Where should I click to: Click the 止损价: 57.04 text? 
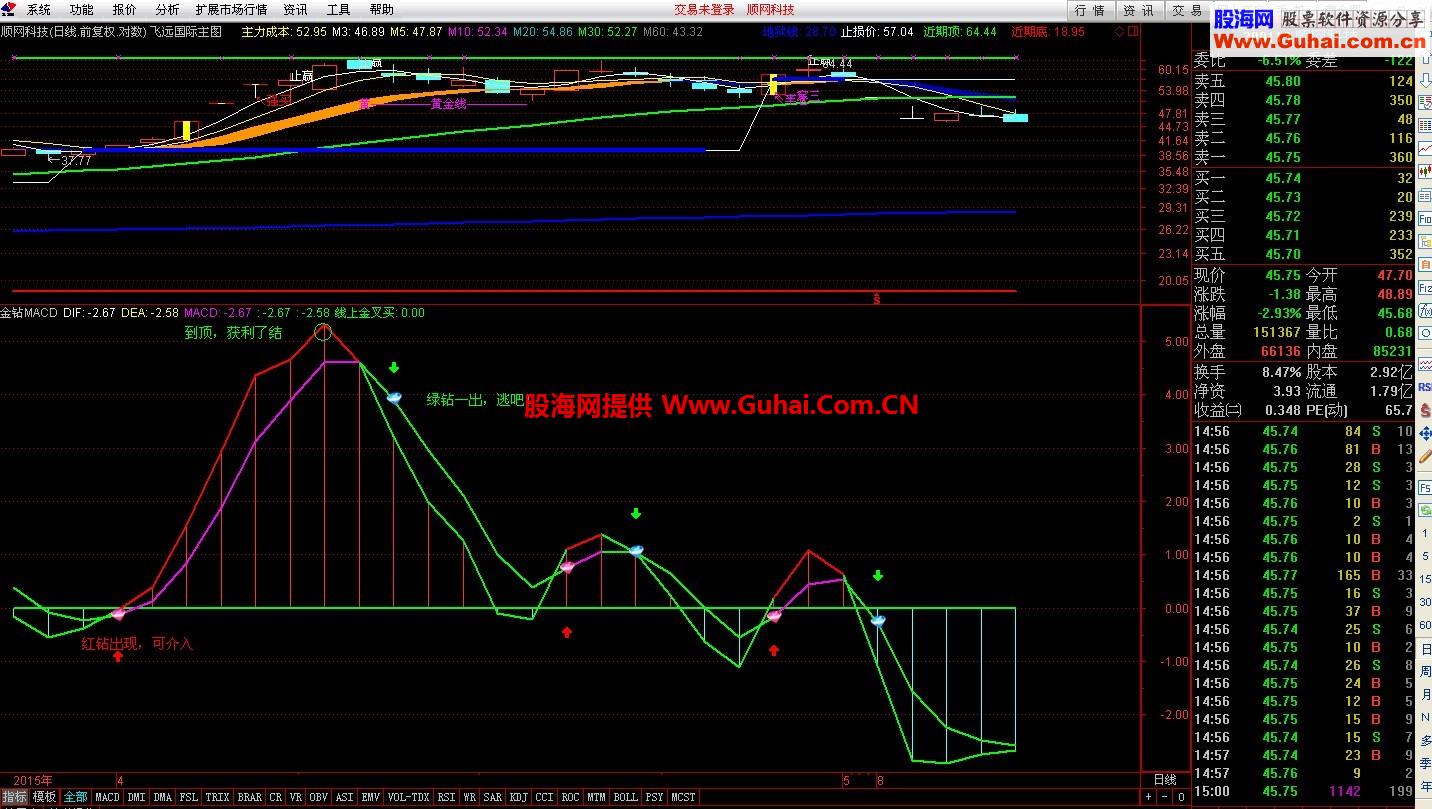tap(877, 32)
